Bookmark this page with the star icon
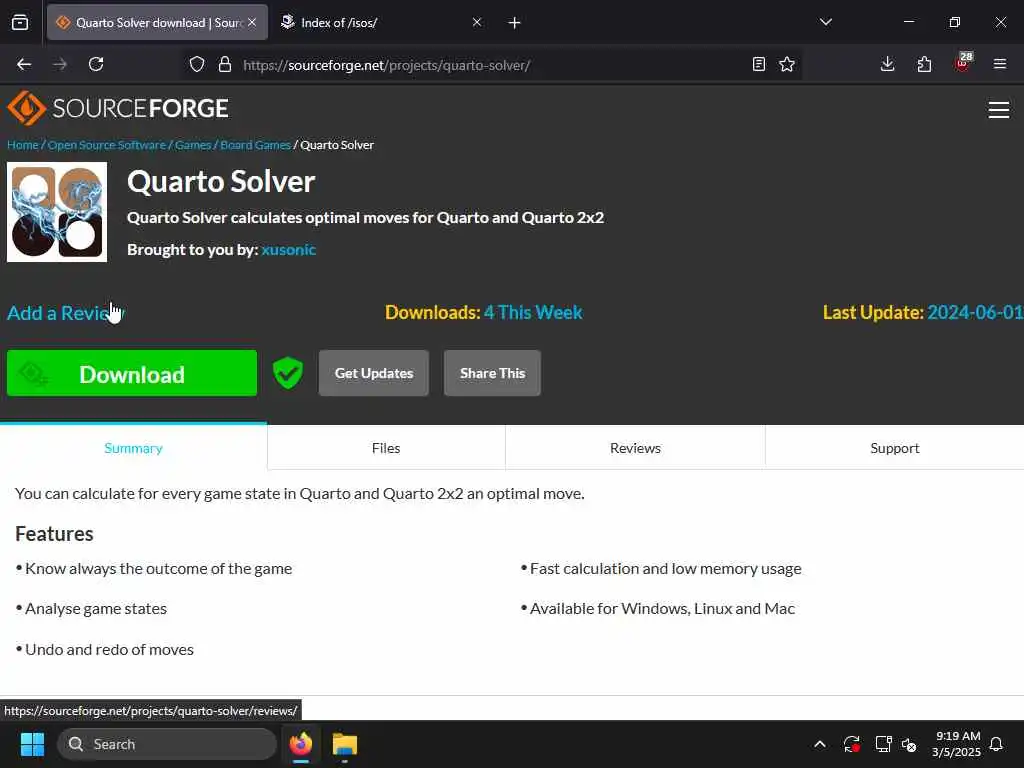 (787, 64)
